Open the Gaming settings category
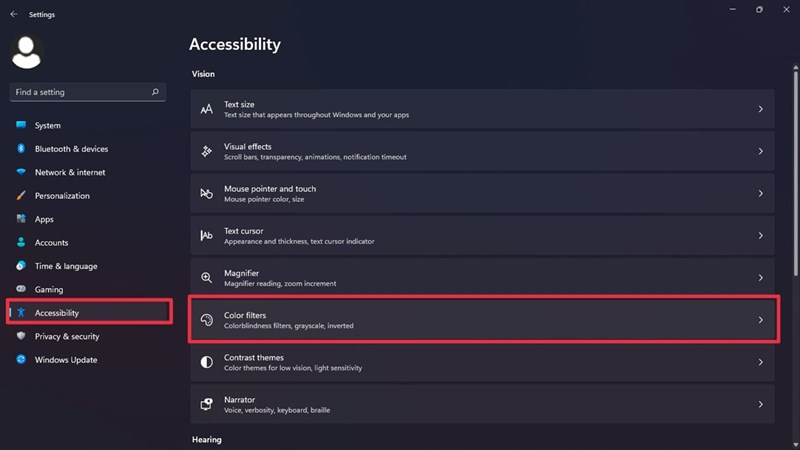Image resolution: width=800 pixels, height=450 pixels. point(49,290)
